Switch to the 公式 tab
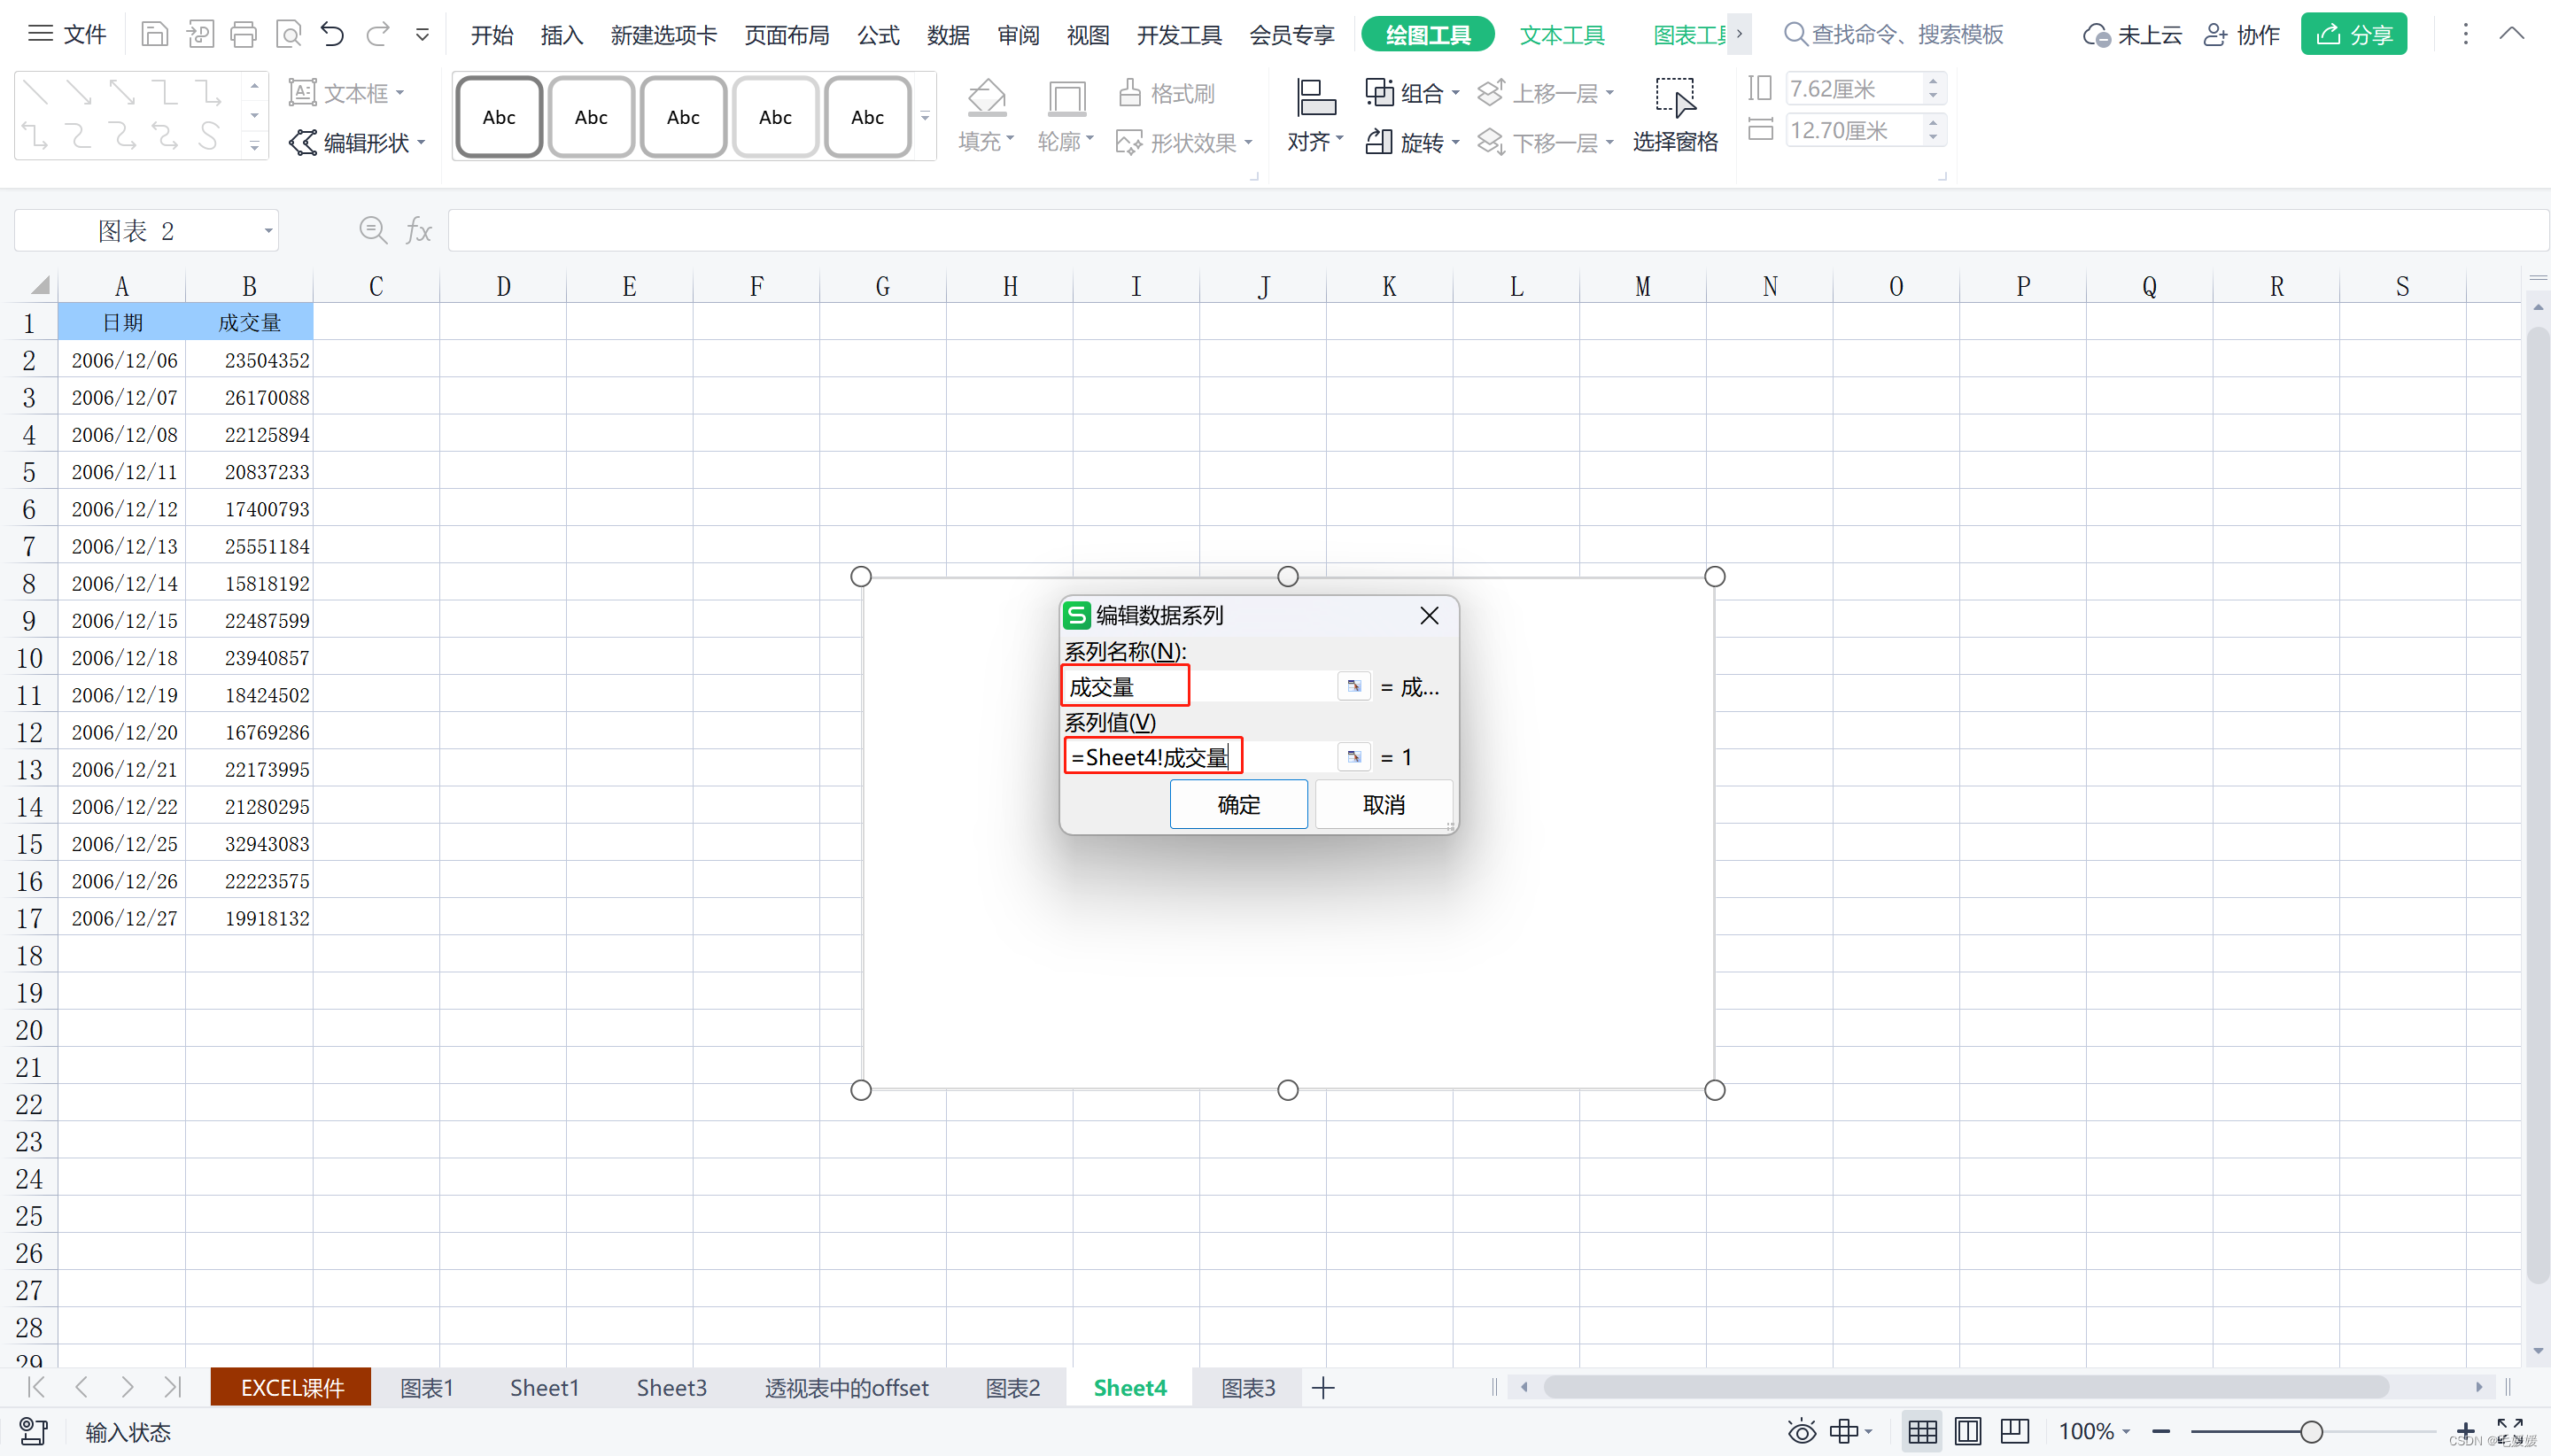This screenshot has height=1456, width=2551. 878,35
